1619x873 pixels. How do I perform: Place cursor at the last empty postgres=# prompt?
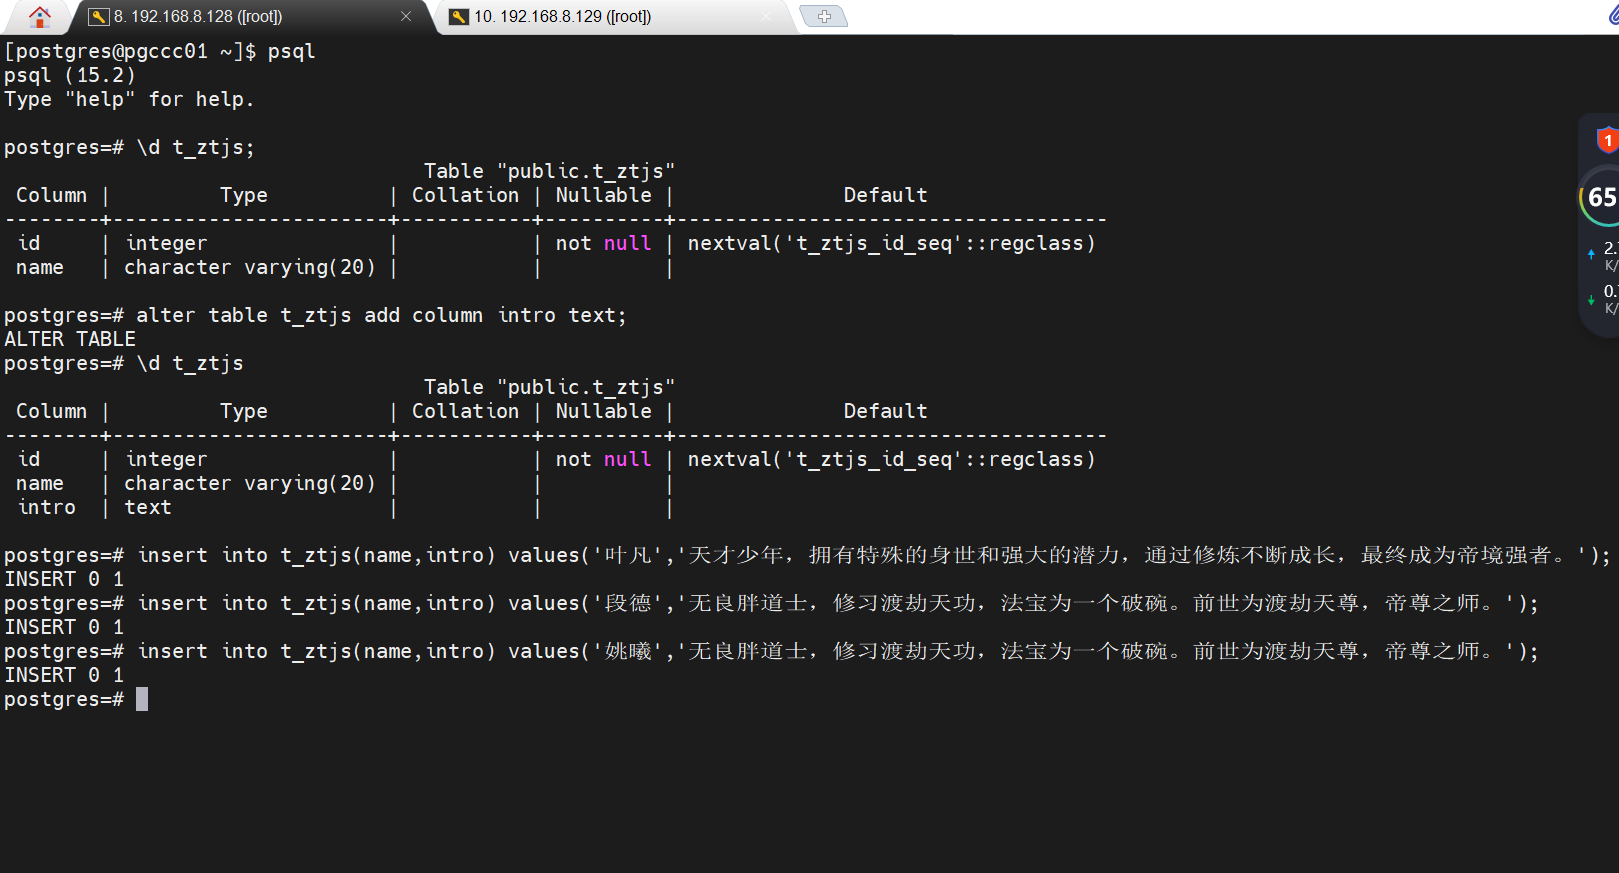pos(141,699)
